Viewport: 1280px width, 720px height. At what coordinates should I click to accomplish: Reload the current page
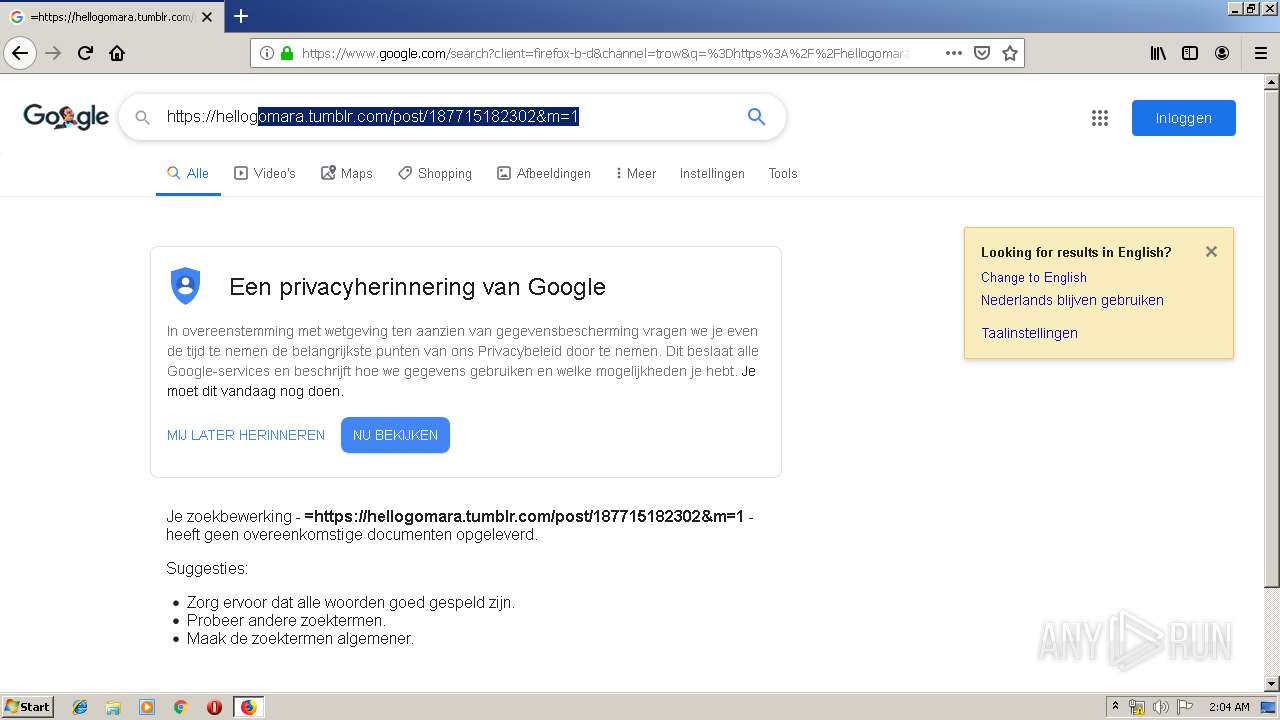click(x=85, y=53)
